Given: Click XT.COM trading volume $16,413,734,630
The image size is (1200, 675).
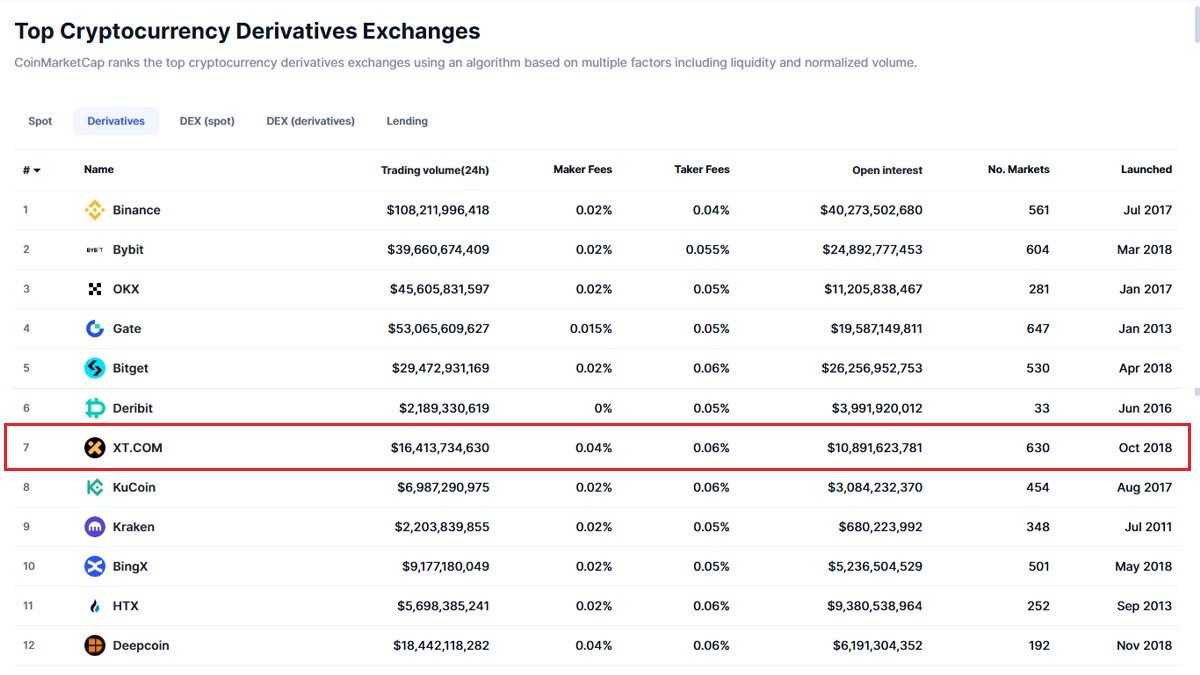Looking at the screenshot, I should coord(440,448).
